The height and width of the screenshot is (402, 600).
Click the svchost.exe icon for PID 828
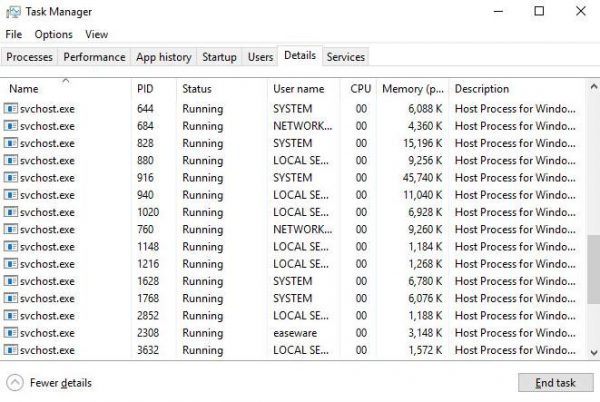12,143
